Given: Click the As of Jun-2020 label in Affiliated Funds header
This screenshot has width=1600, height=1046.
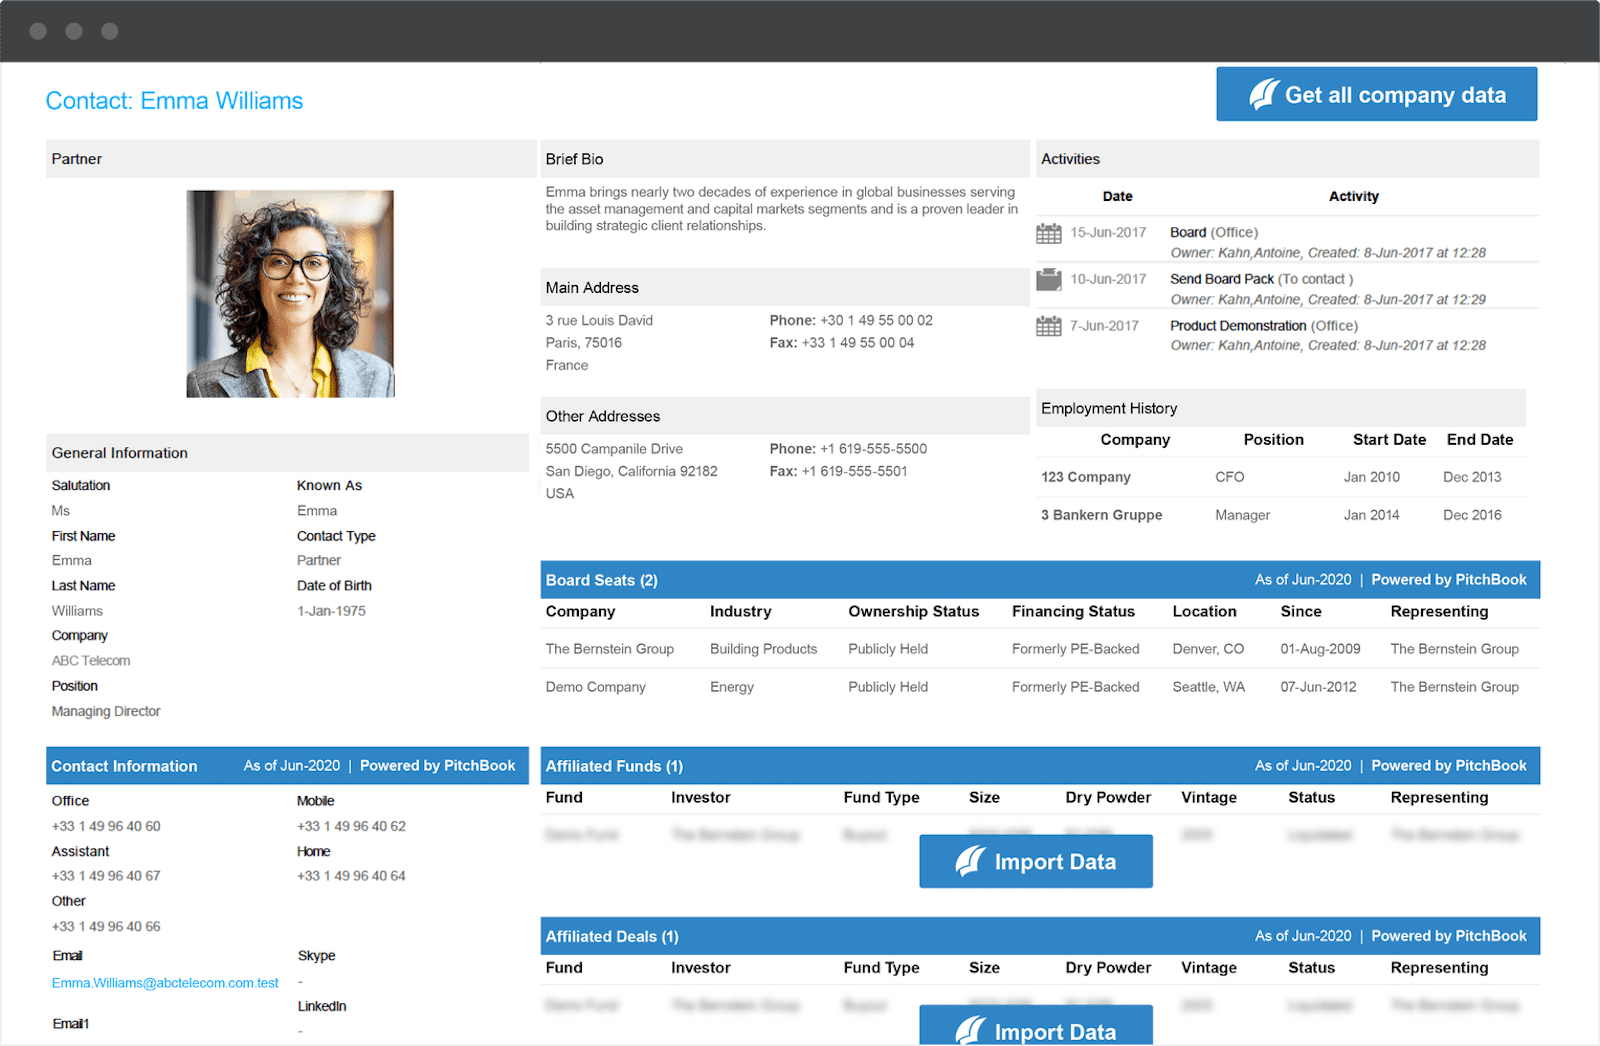Looking at the screenshot, I should point(1303,765).
